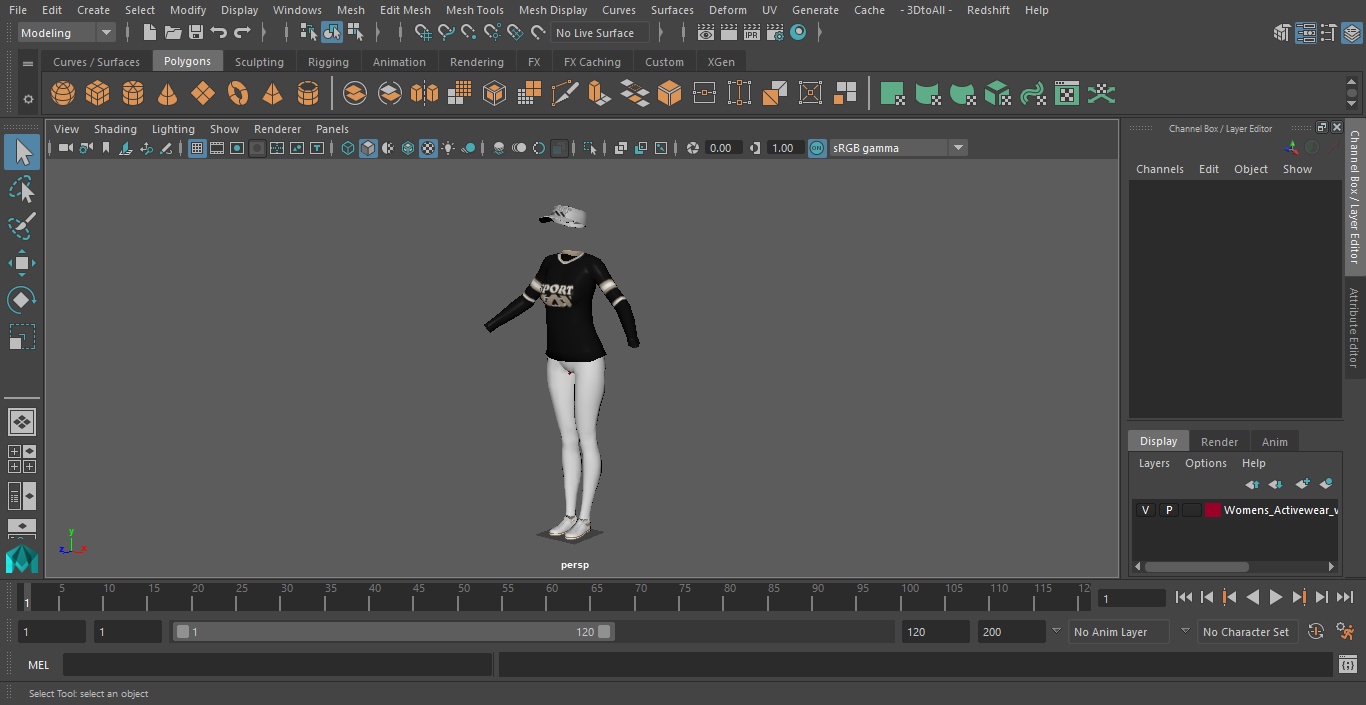Image resolution: width=1366 pixels, height=705 pixels.
Task: Select the Lasso tool in toolbox
Action: click(x=22, y=189)
